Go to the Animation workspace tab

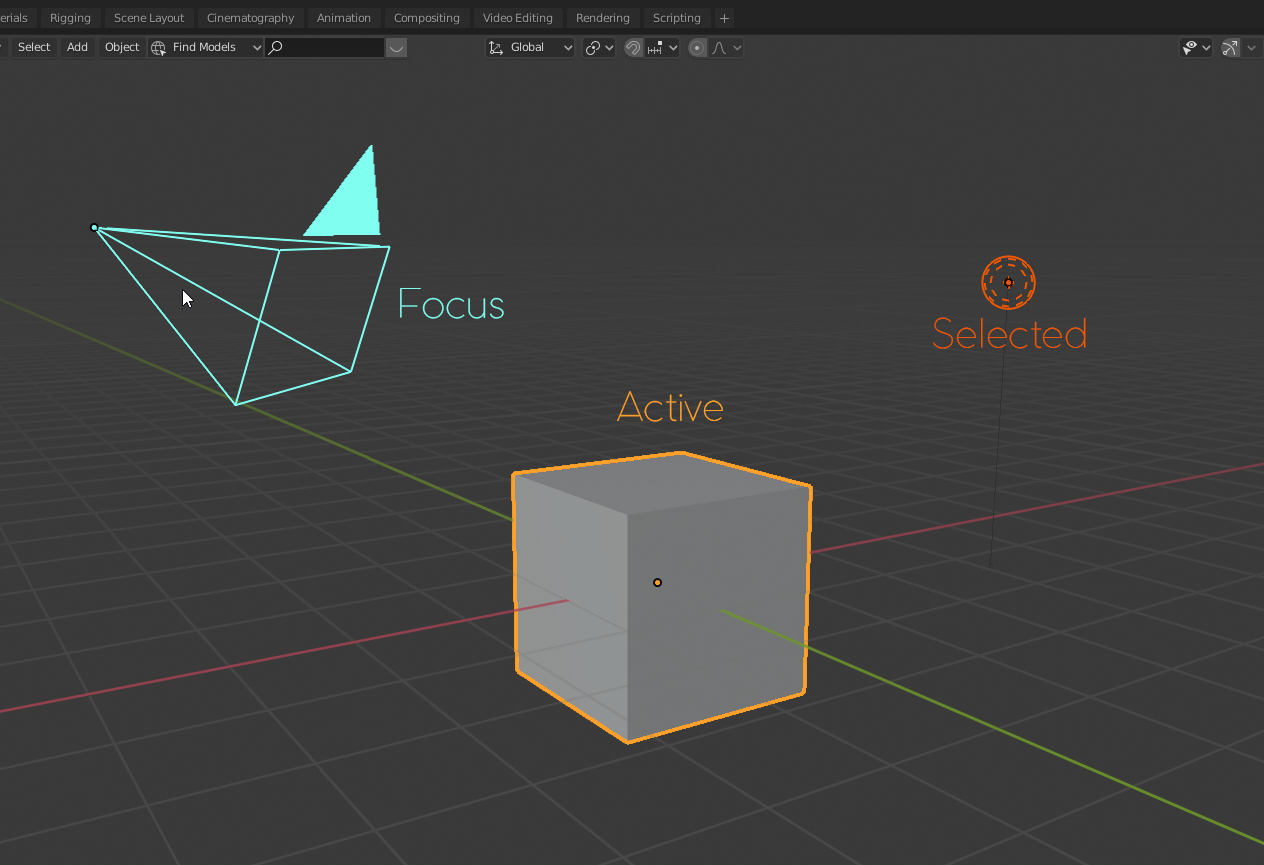pyautogui.click(x=344, y=18)
